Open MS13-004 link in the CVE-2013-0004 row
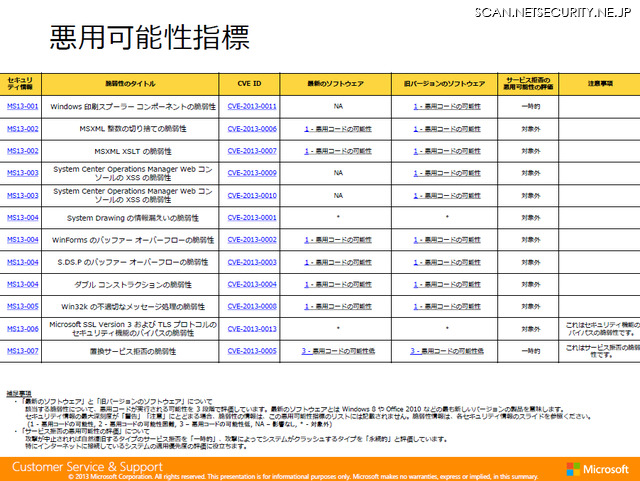This screenshot has width=640, height=481. 22,284
